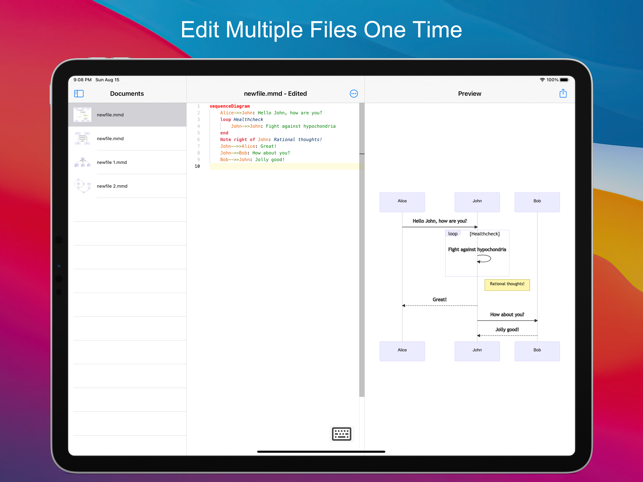Click thumbnail of newfile 2.mmd
Screen dimensions: 643x482
82,185
